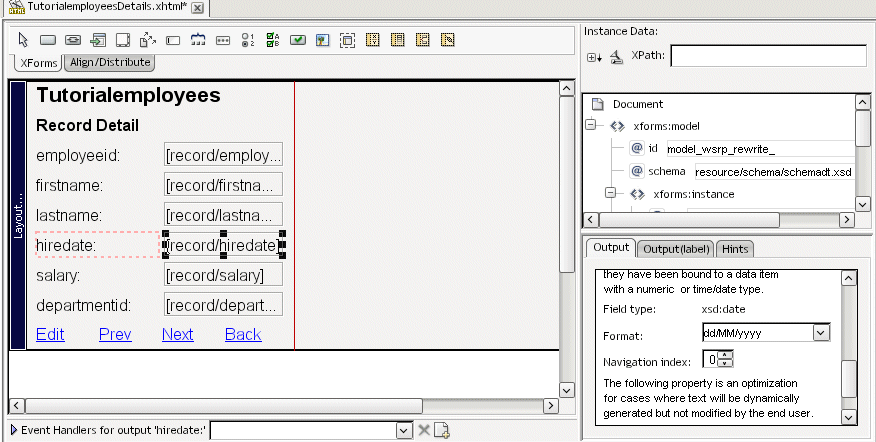Decrease the Navigation index value
Viewport: 876px width, 442px height.
pos(725,363)
